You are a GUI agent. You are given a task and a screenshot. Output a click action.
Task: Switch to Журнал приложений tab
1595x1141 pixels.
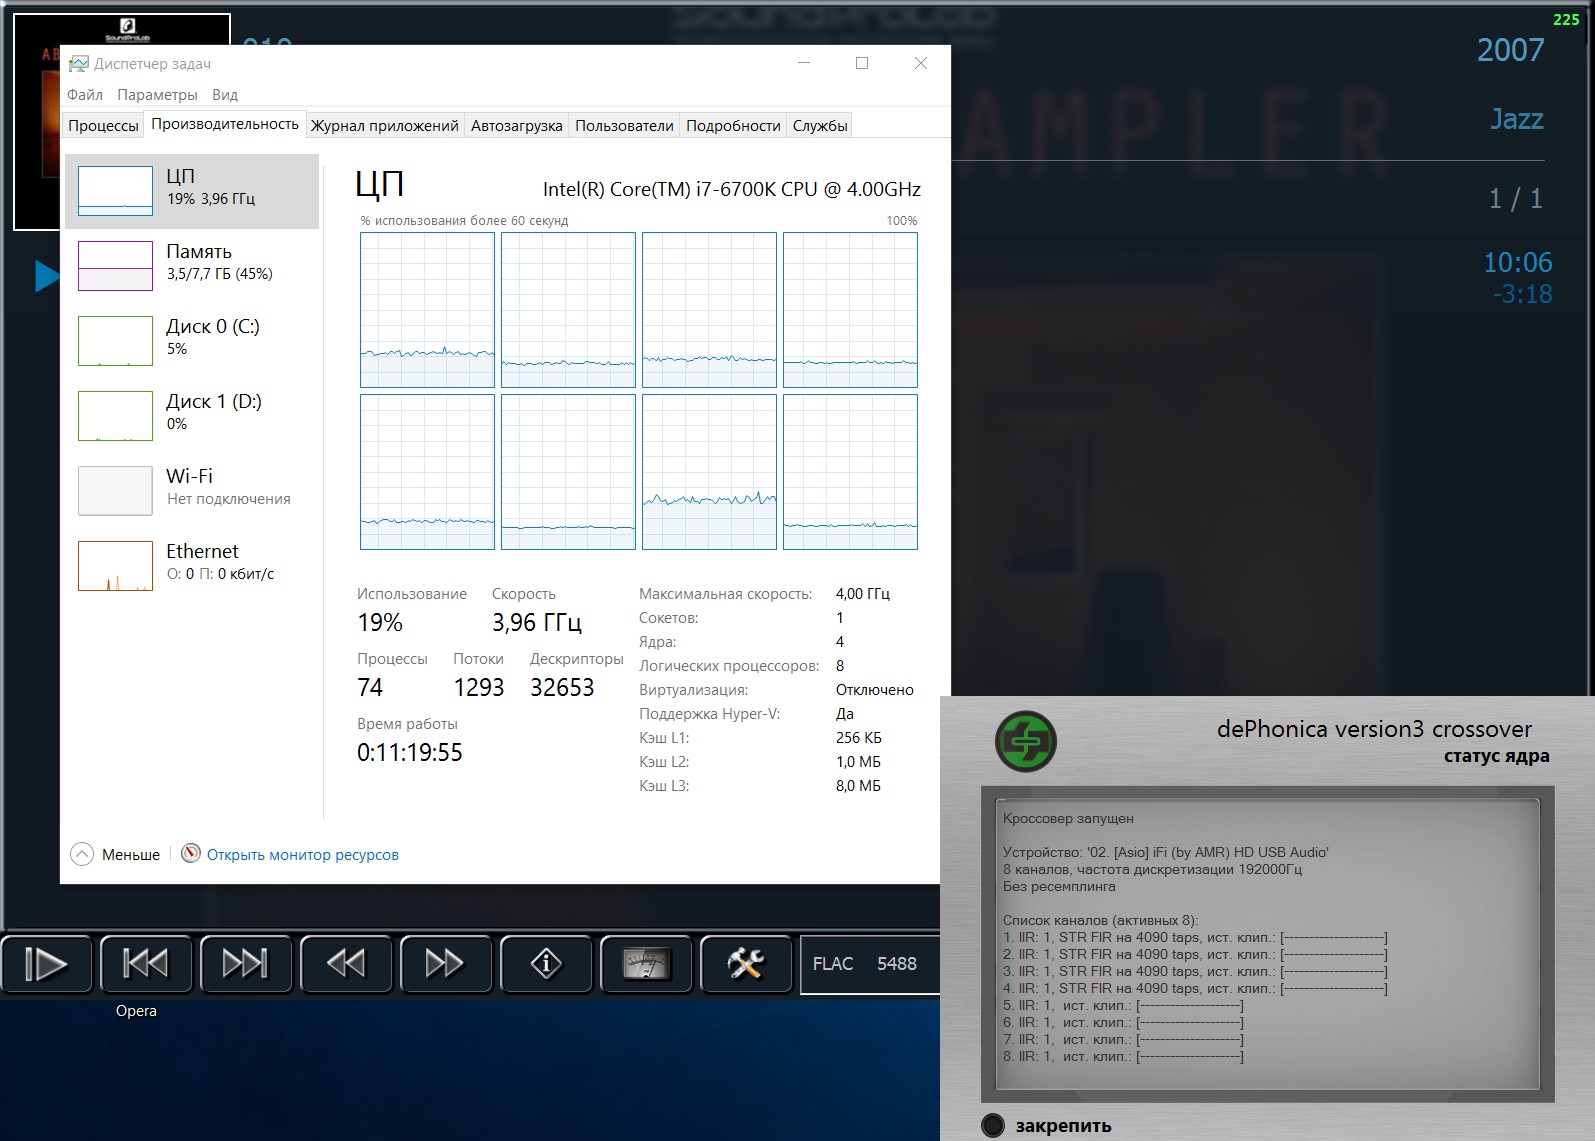coord(384,126)
